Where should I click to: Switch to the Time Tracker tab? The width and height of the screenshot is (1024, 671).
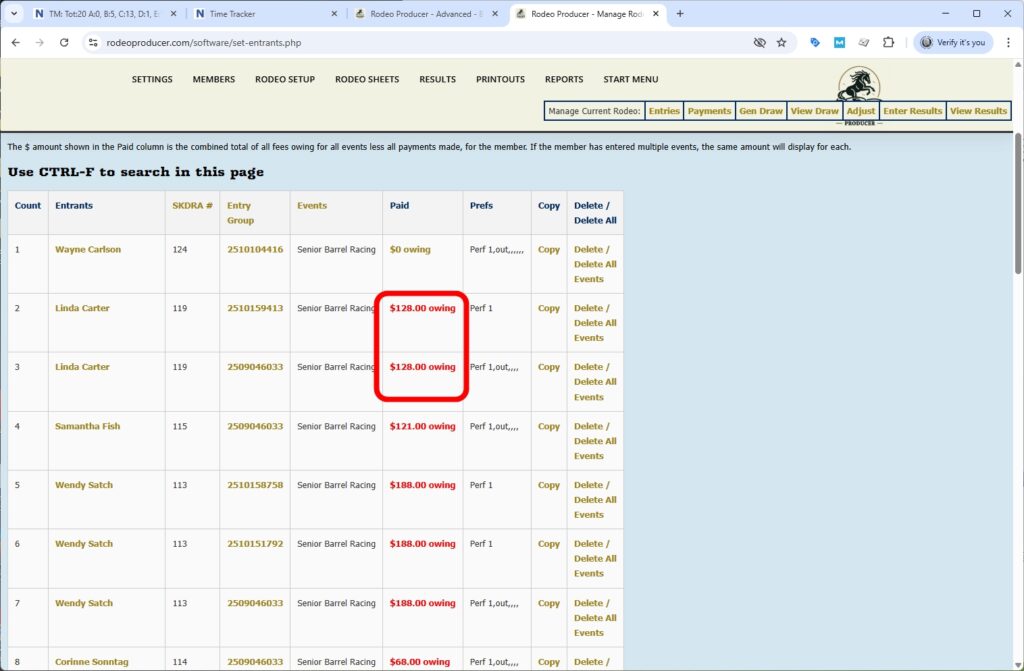click(x=260, y=14)
